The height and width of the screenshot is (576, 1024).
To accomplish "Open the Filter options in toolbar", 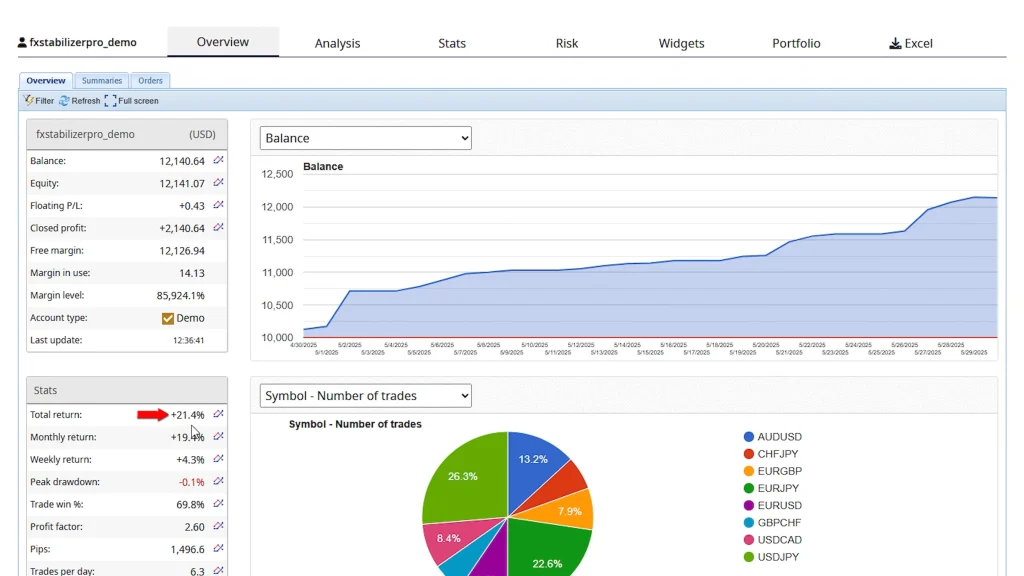I will click(x=39, y=101).
